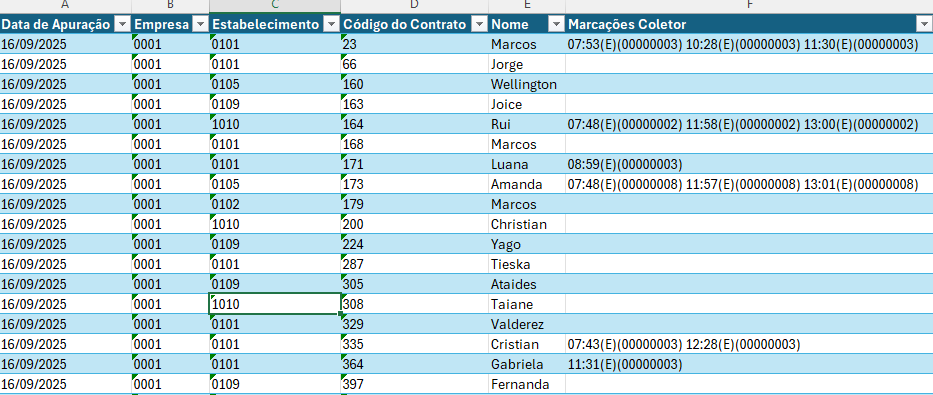Select contract code cell 164

pyautogui.click(x=415, y=124)
